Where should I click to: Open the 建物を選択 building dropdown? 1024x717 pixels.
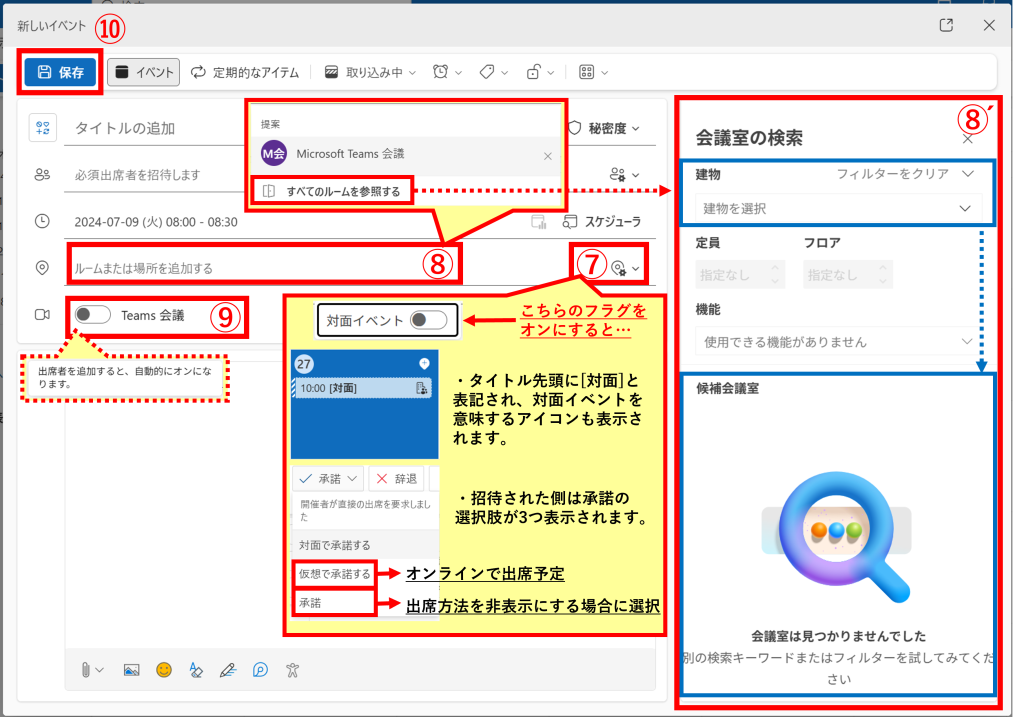[x=838, y=208]
